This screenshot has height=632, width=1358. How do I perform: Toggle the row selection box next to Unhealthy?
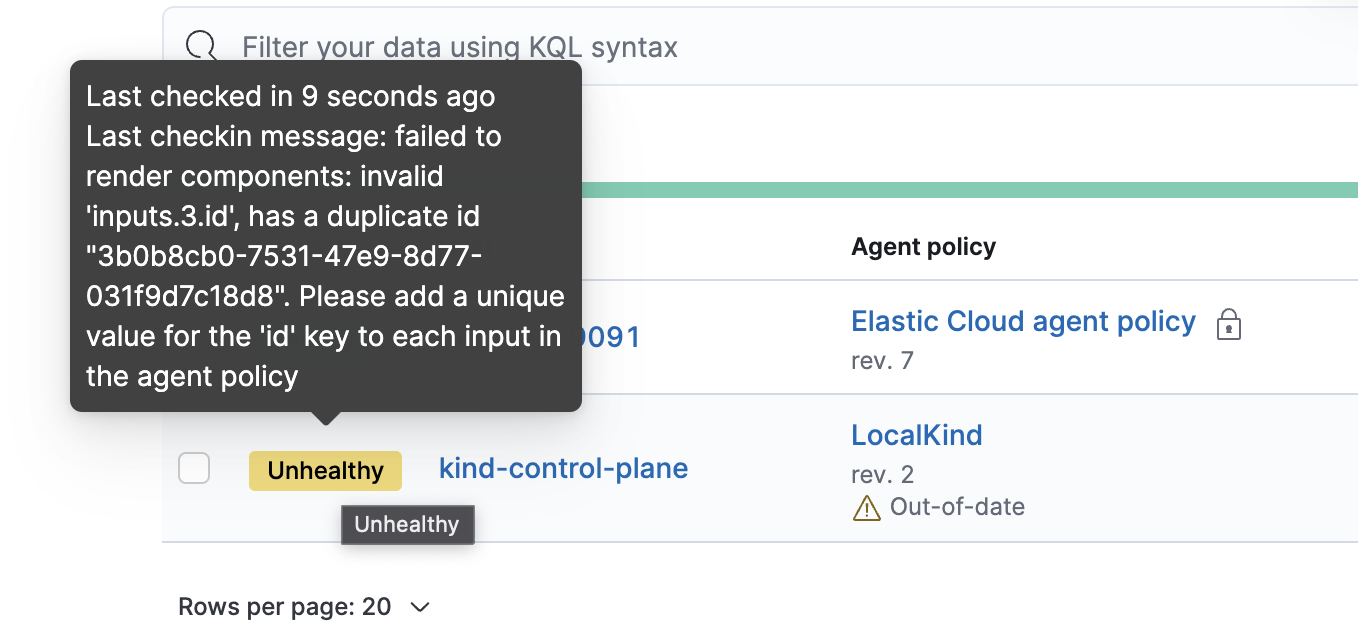pos(194,468)
